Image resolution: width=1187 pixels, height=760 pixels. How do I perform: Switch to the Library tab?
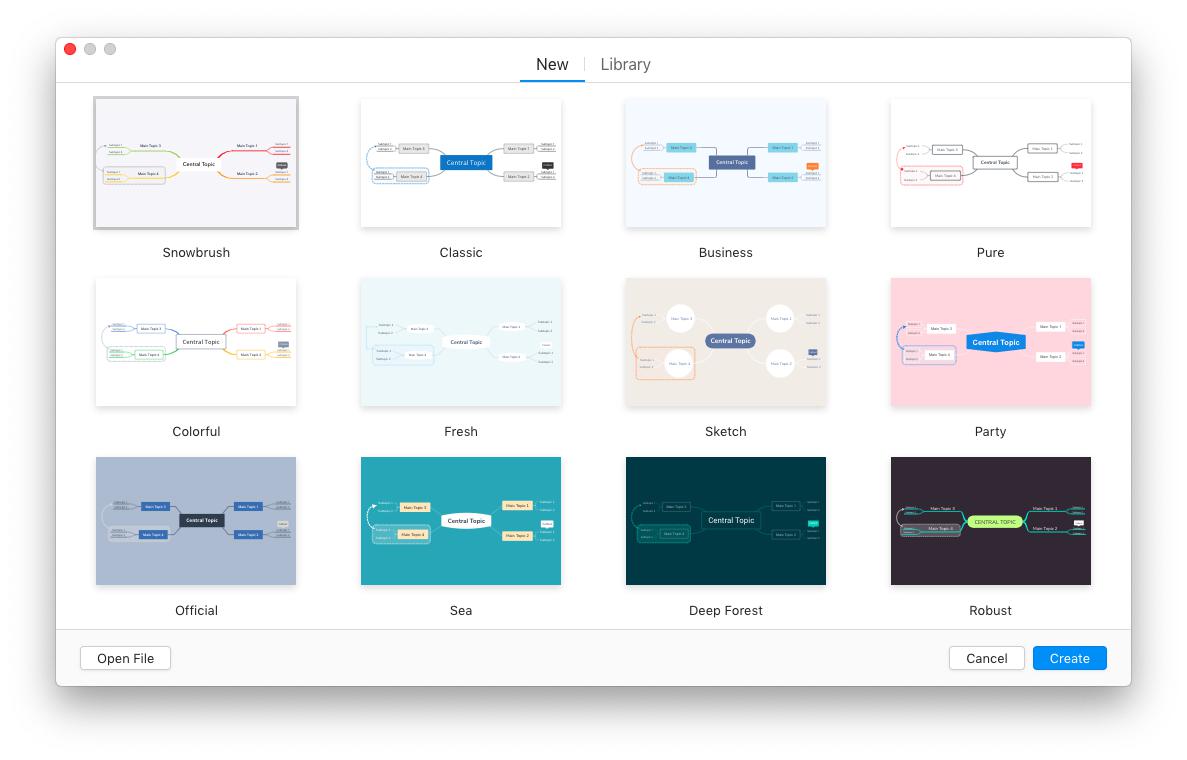click(x=625, y=64)
